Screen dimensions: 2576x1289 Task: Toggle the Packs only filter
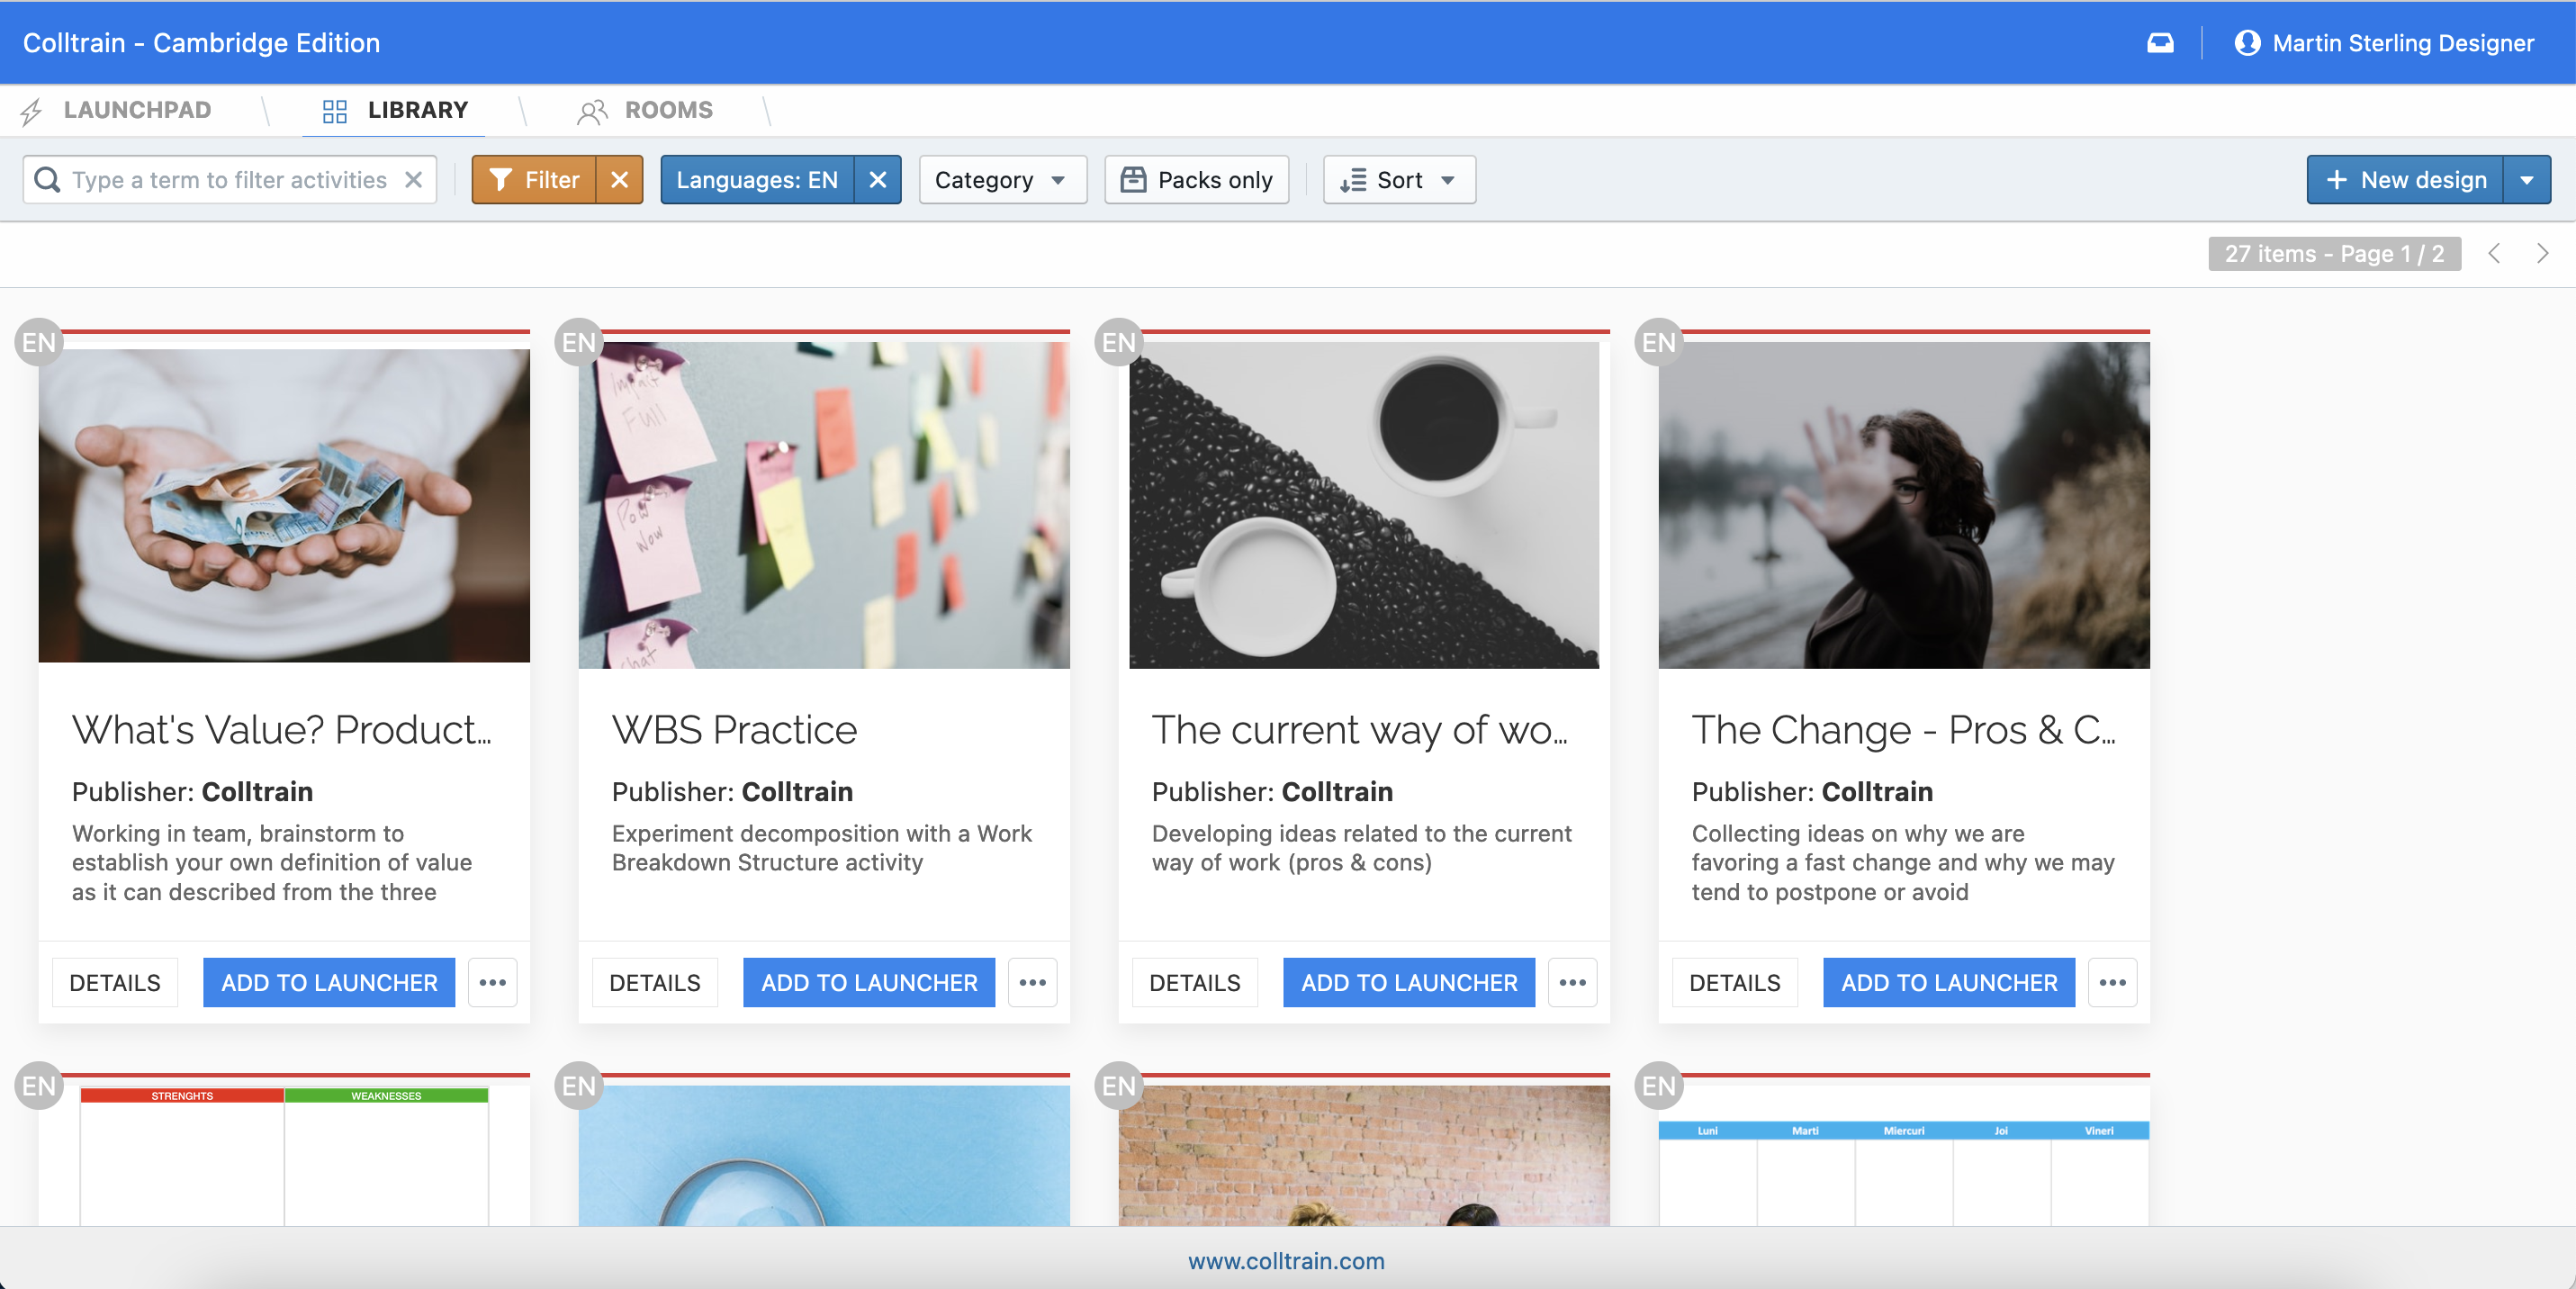[x=1196, y=180]
